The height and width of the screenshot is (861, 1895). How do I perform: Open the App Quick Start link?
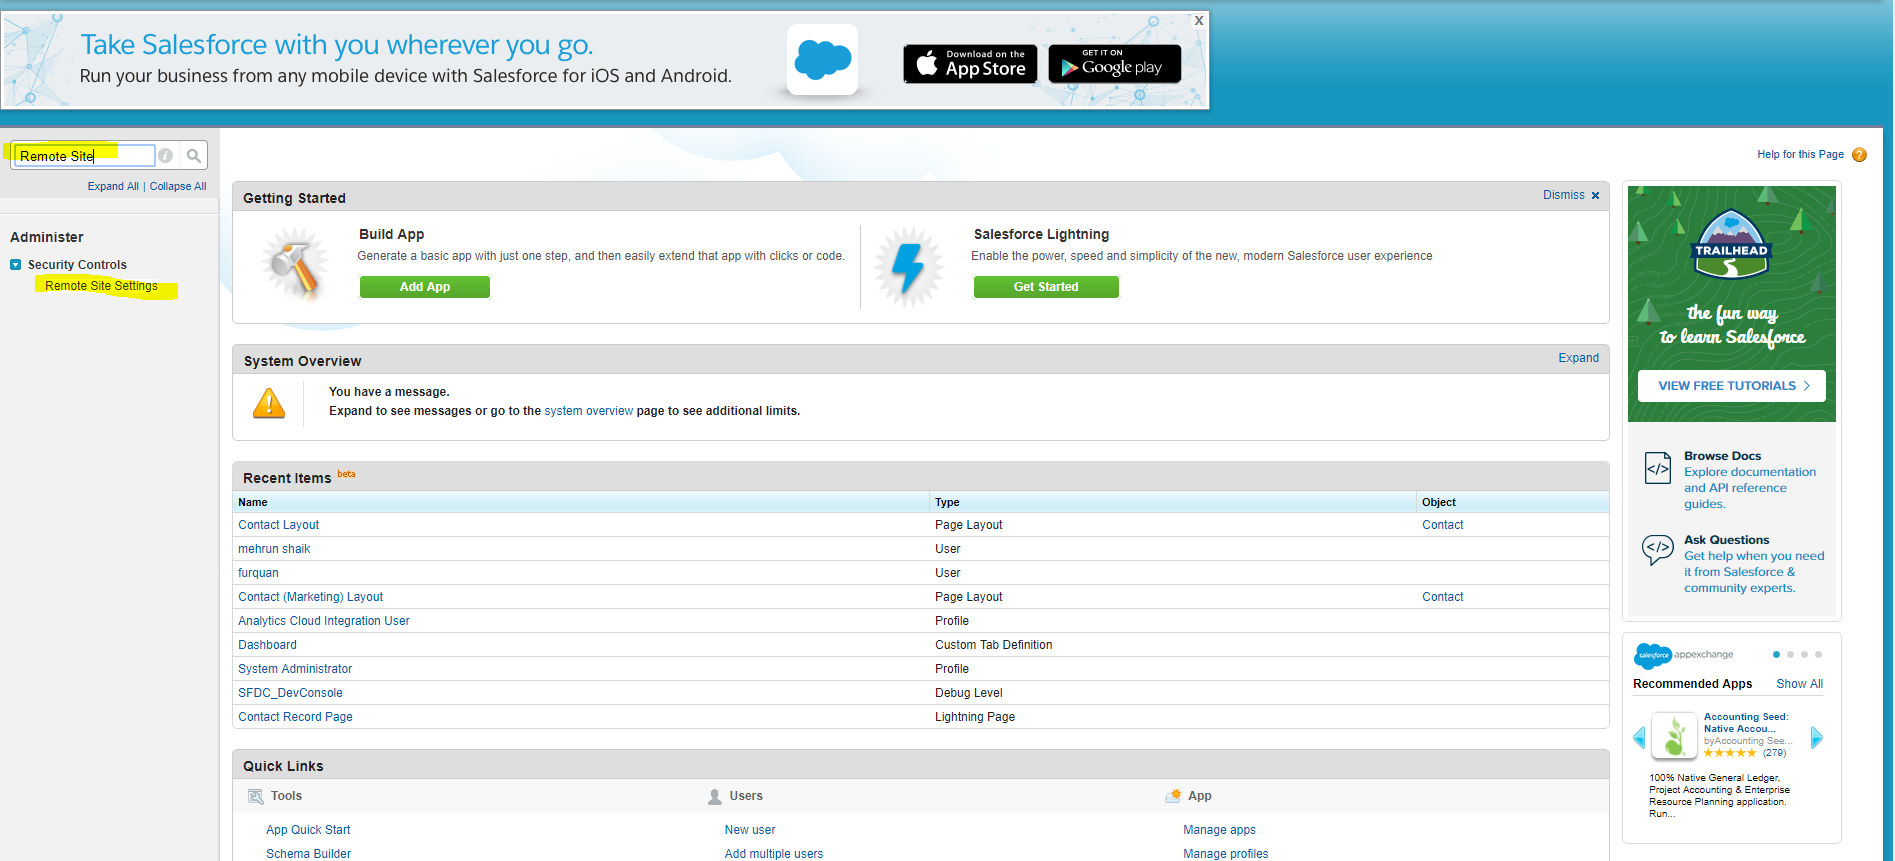pos(308,830)
